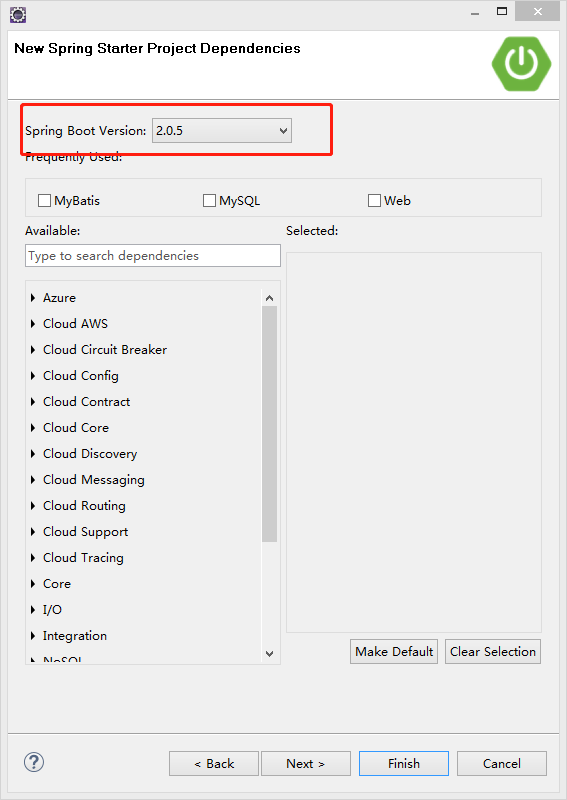Image resolution: width=567 pixels, height=800 pixels.
Task: Expand the Cloud Routing group
Action: (x=33, y=506)
